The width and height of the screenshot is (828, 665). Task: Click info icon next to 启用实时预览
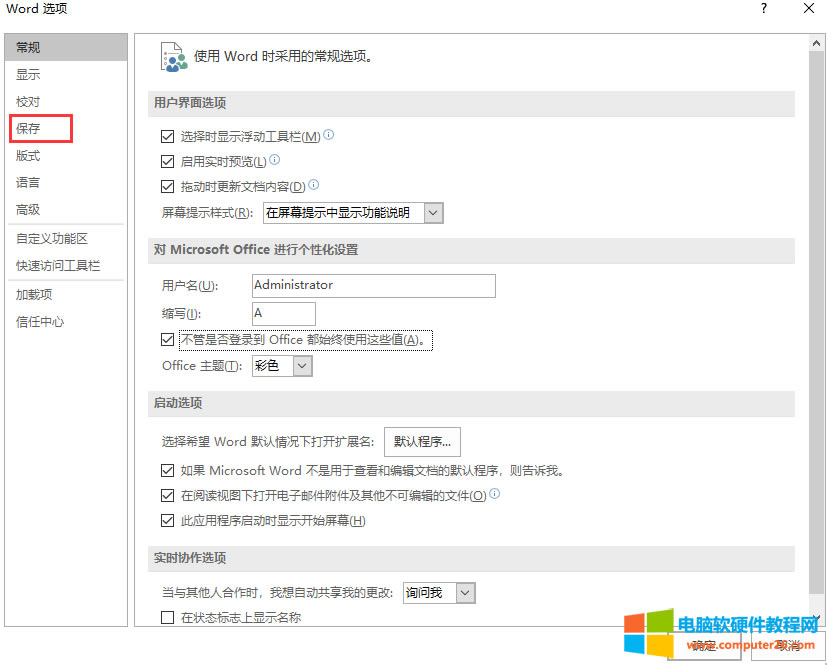tap(275, 159)
